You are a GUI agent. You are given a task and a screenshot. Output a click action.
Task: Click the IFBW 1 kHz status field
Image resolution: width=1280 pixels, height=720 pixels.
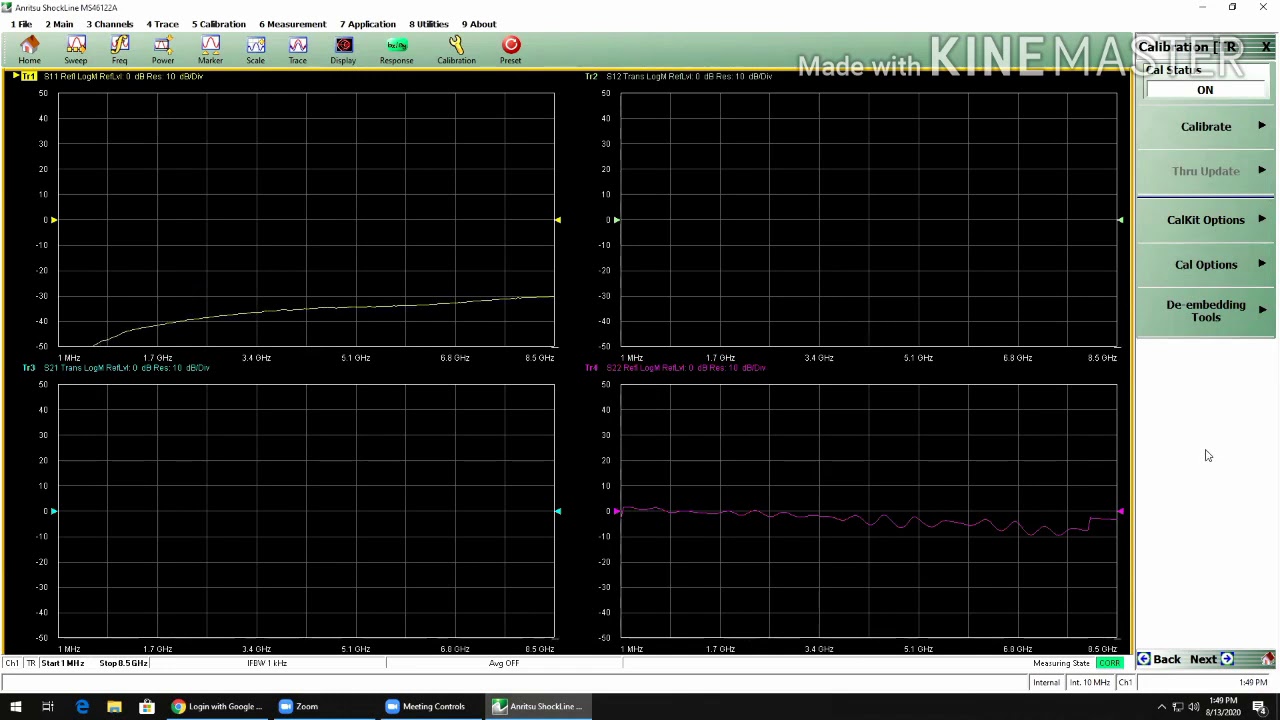click(267, 663)
